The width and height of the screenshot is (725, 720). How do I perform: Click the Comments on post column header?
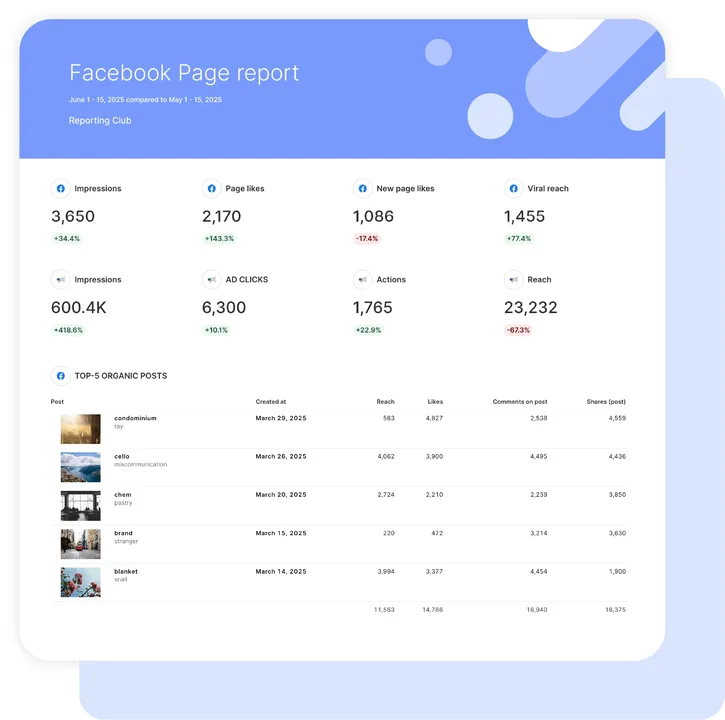tap(520, 402)
